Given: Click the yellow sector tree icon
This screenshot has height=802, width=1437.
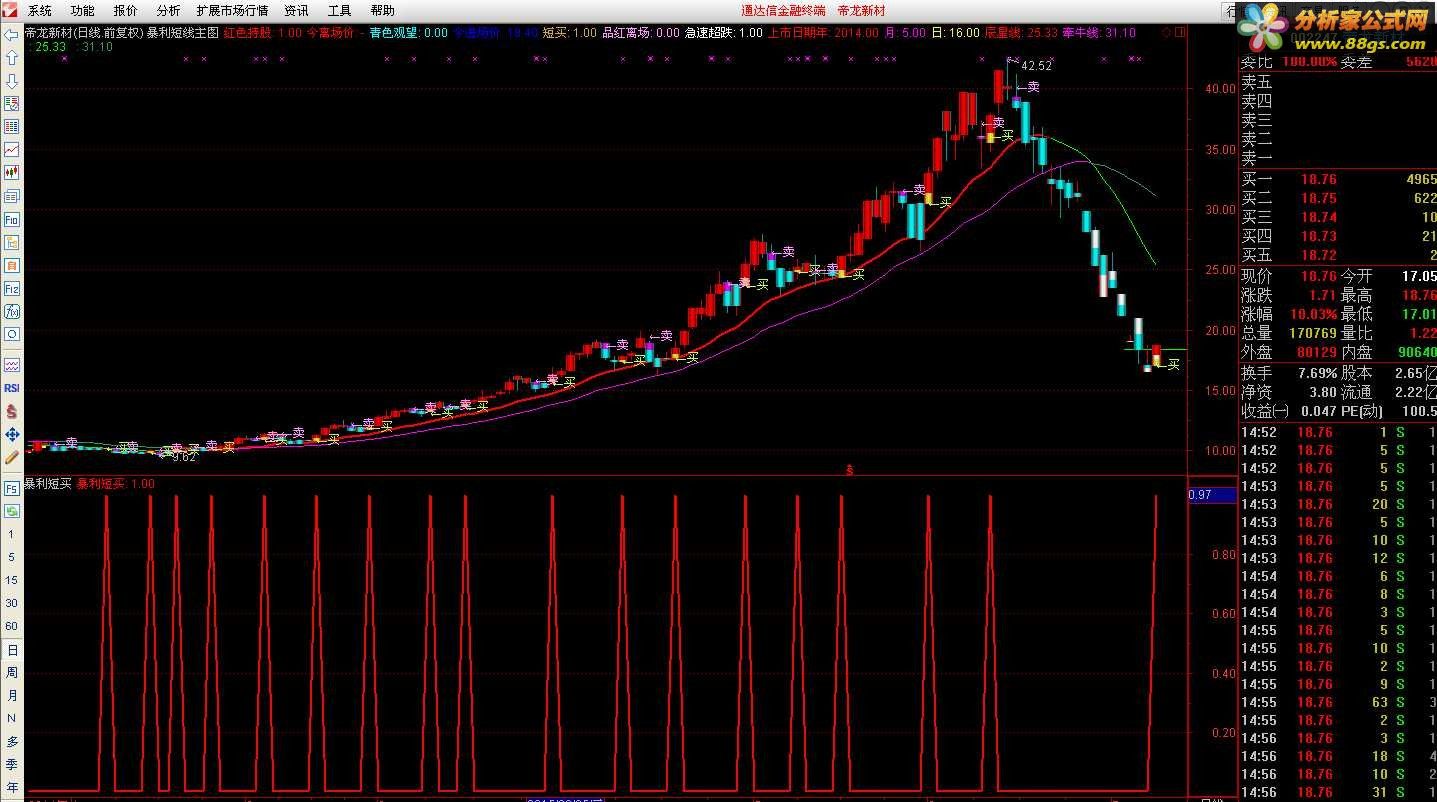Looking at the screenshot, I should point(12,242).
